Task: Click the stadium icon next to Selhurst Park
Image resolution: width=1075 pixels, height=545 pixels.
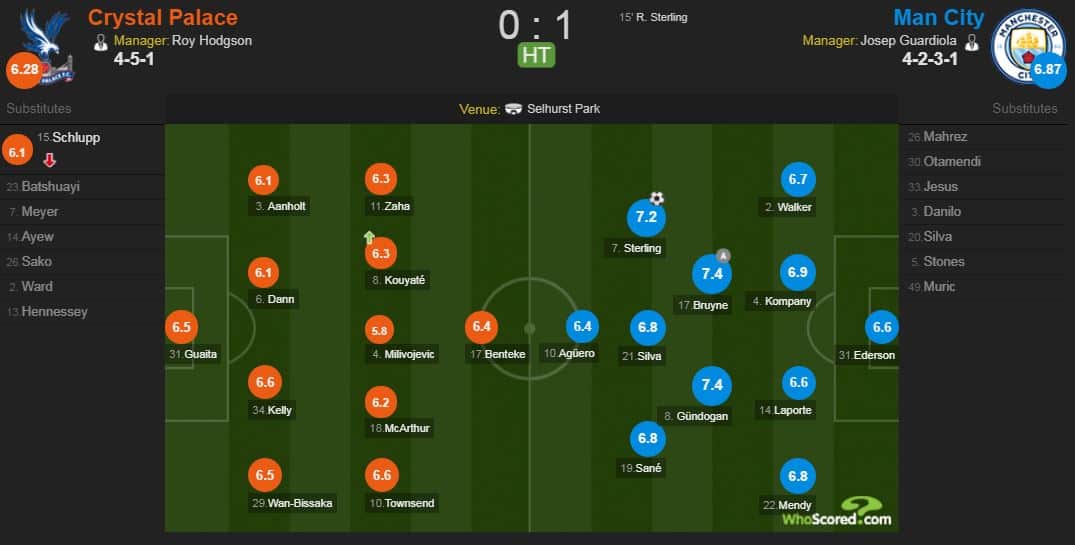Action: 514,108
